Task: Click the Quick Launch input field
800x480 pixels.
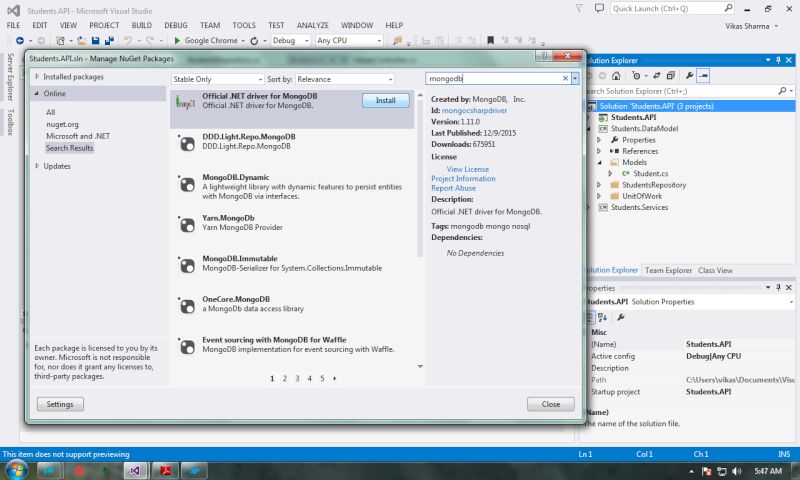Action: [666, 8]
